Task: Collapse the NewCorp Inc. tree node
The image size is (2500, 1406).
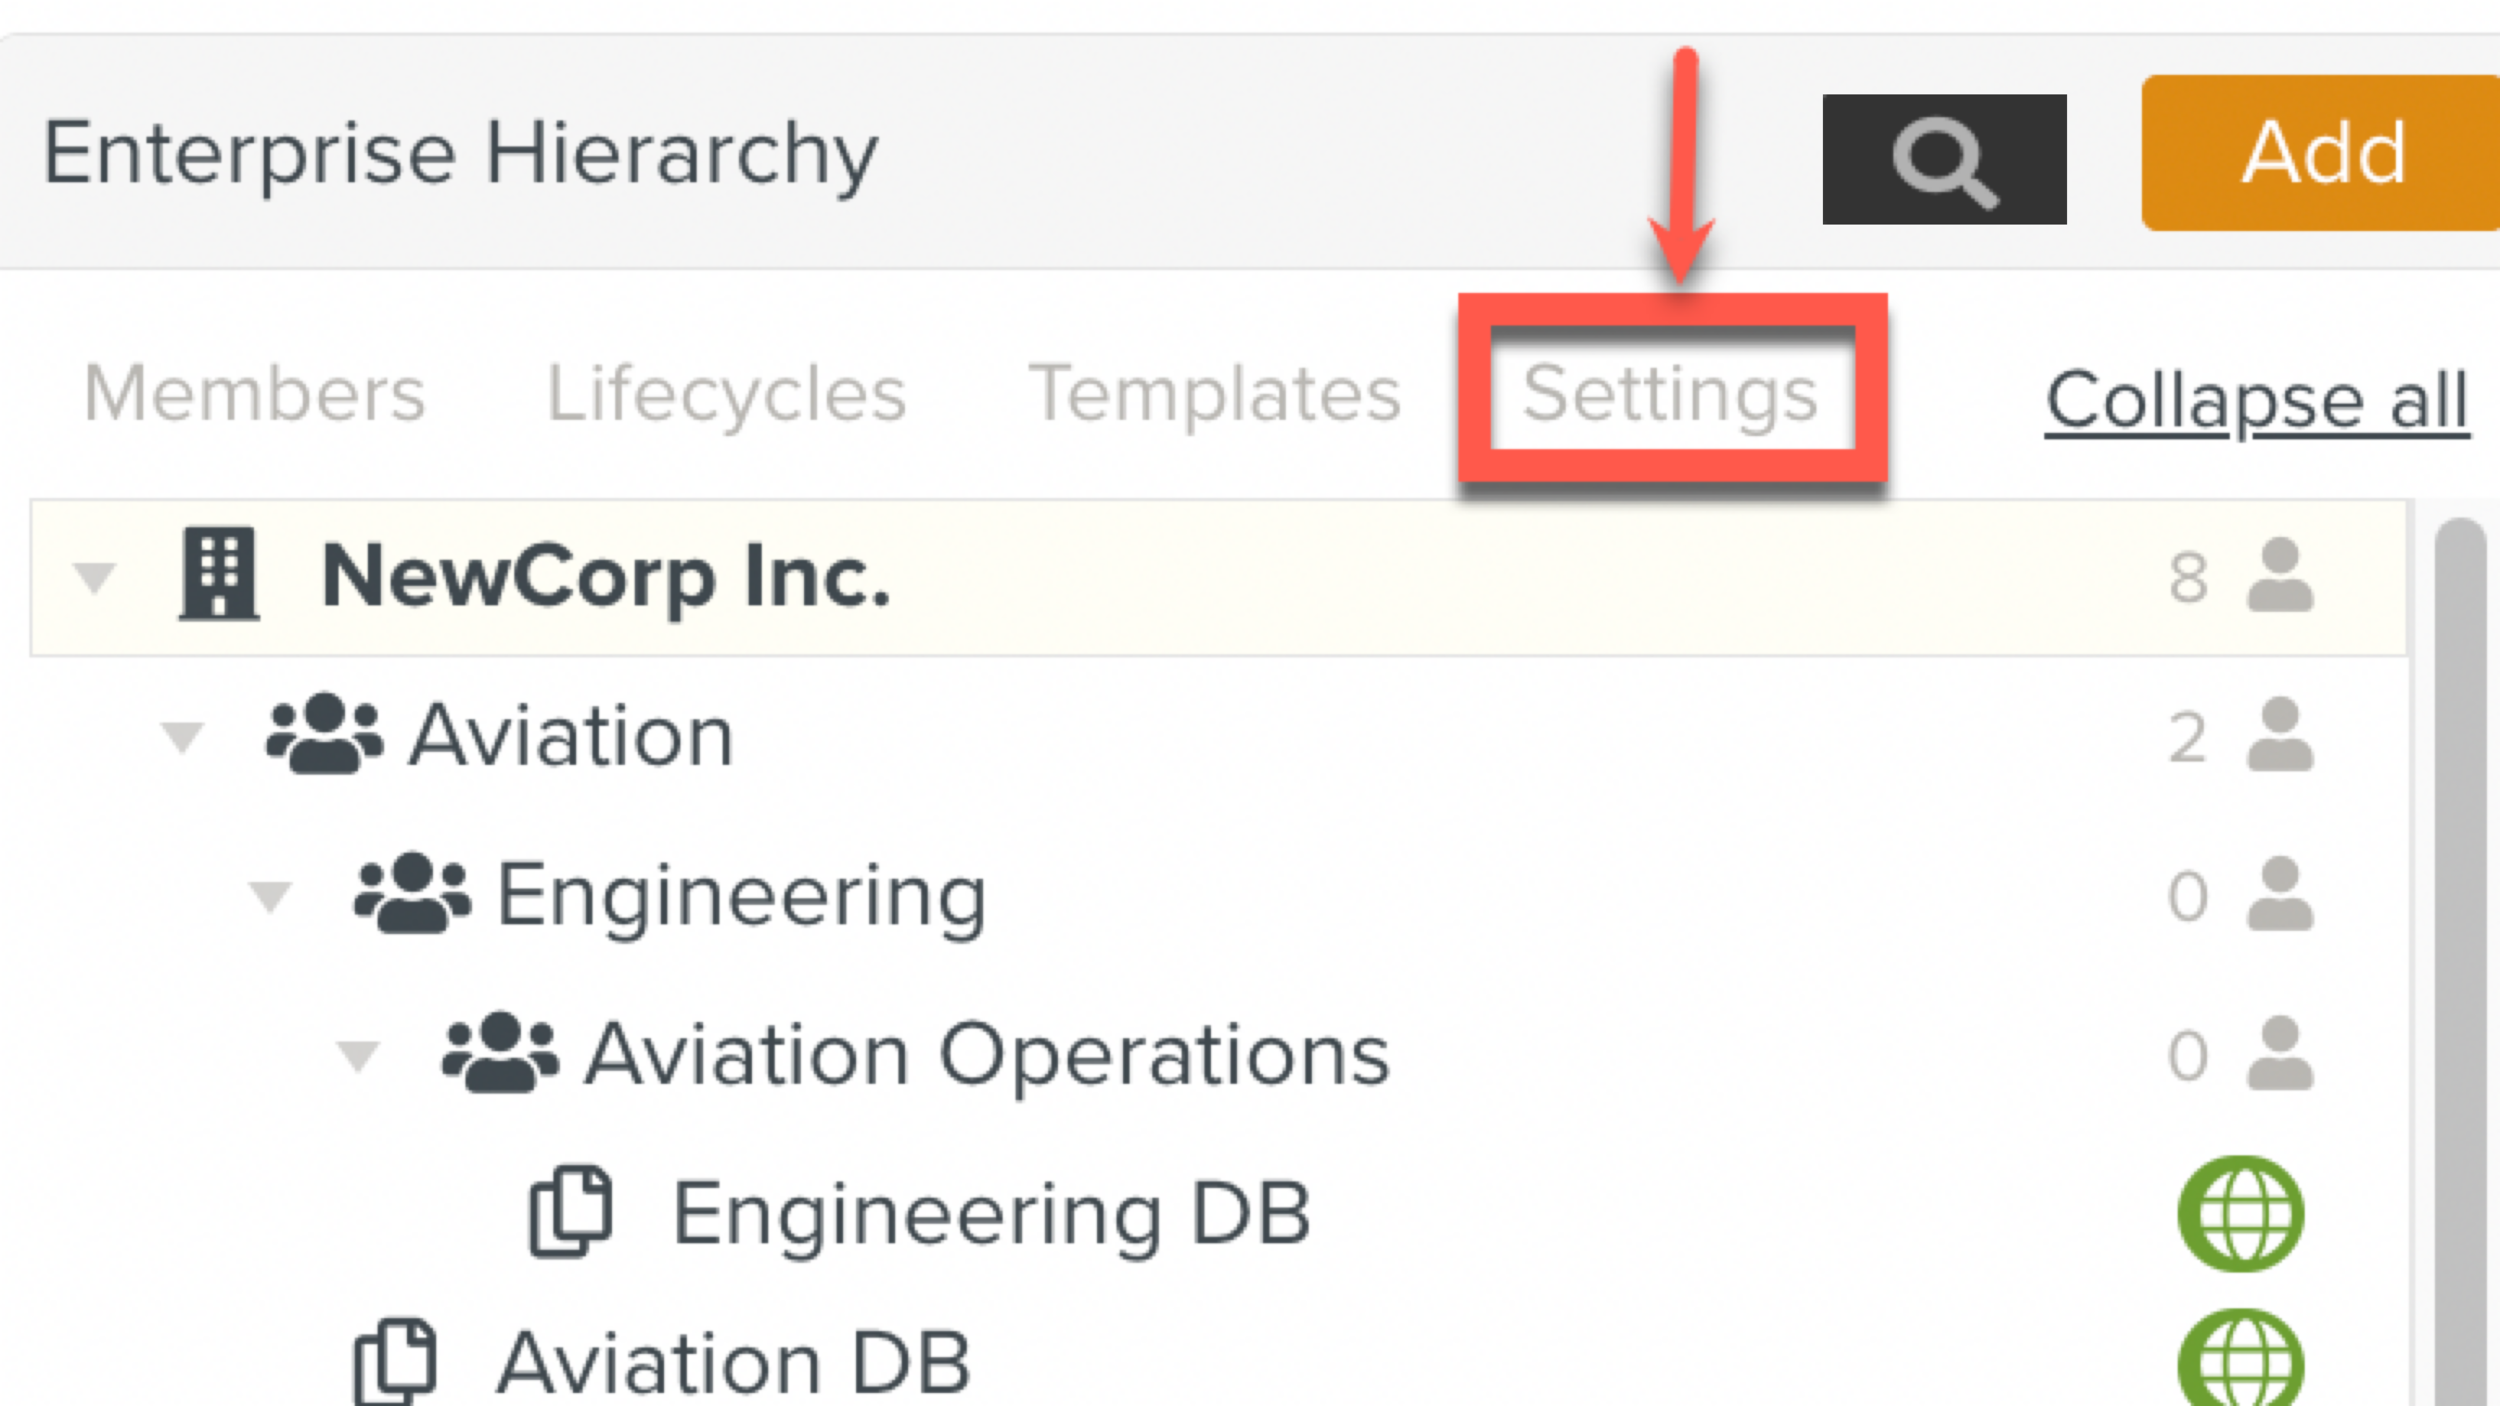Action: pyautogui.click(x=95, y=577)
